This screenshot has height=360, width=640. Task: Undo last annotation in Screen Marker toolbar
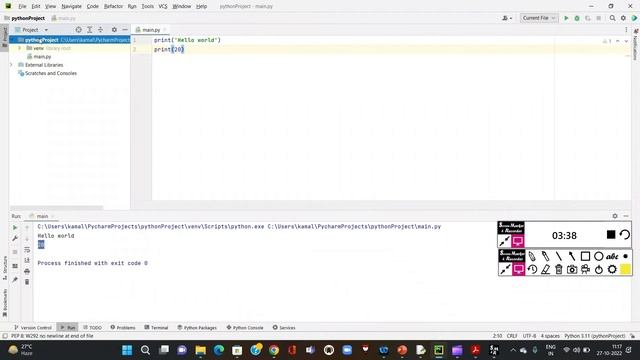[x=532, y=269]
